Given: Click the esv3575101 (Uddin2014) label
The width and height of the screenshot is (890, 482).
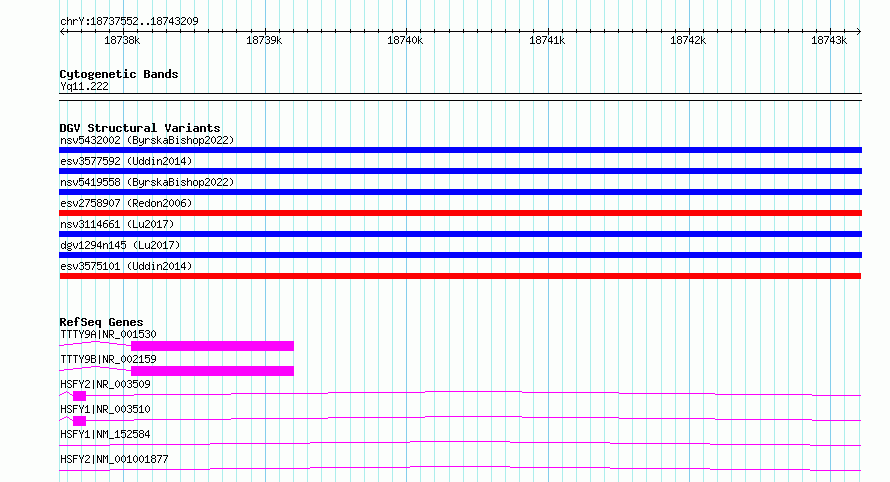Looking at the screenshot, I should click(x=126, y=266).
